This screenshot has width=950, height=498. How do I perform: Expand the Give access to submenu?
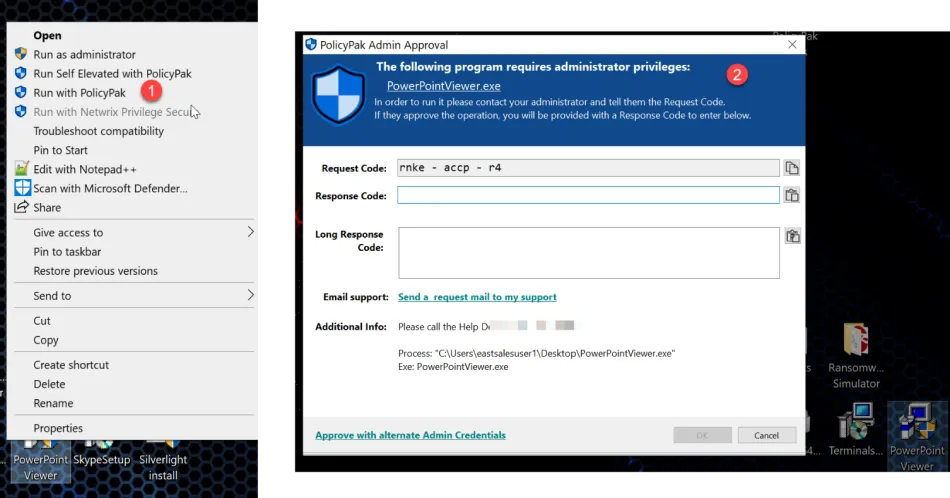pyautogui.click(x=251, y=232)
